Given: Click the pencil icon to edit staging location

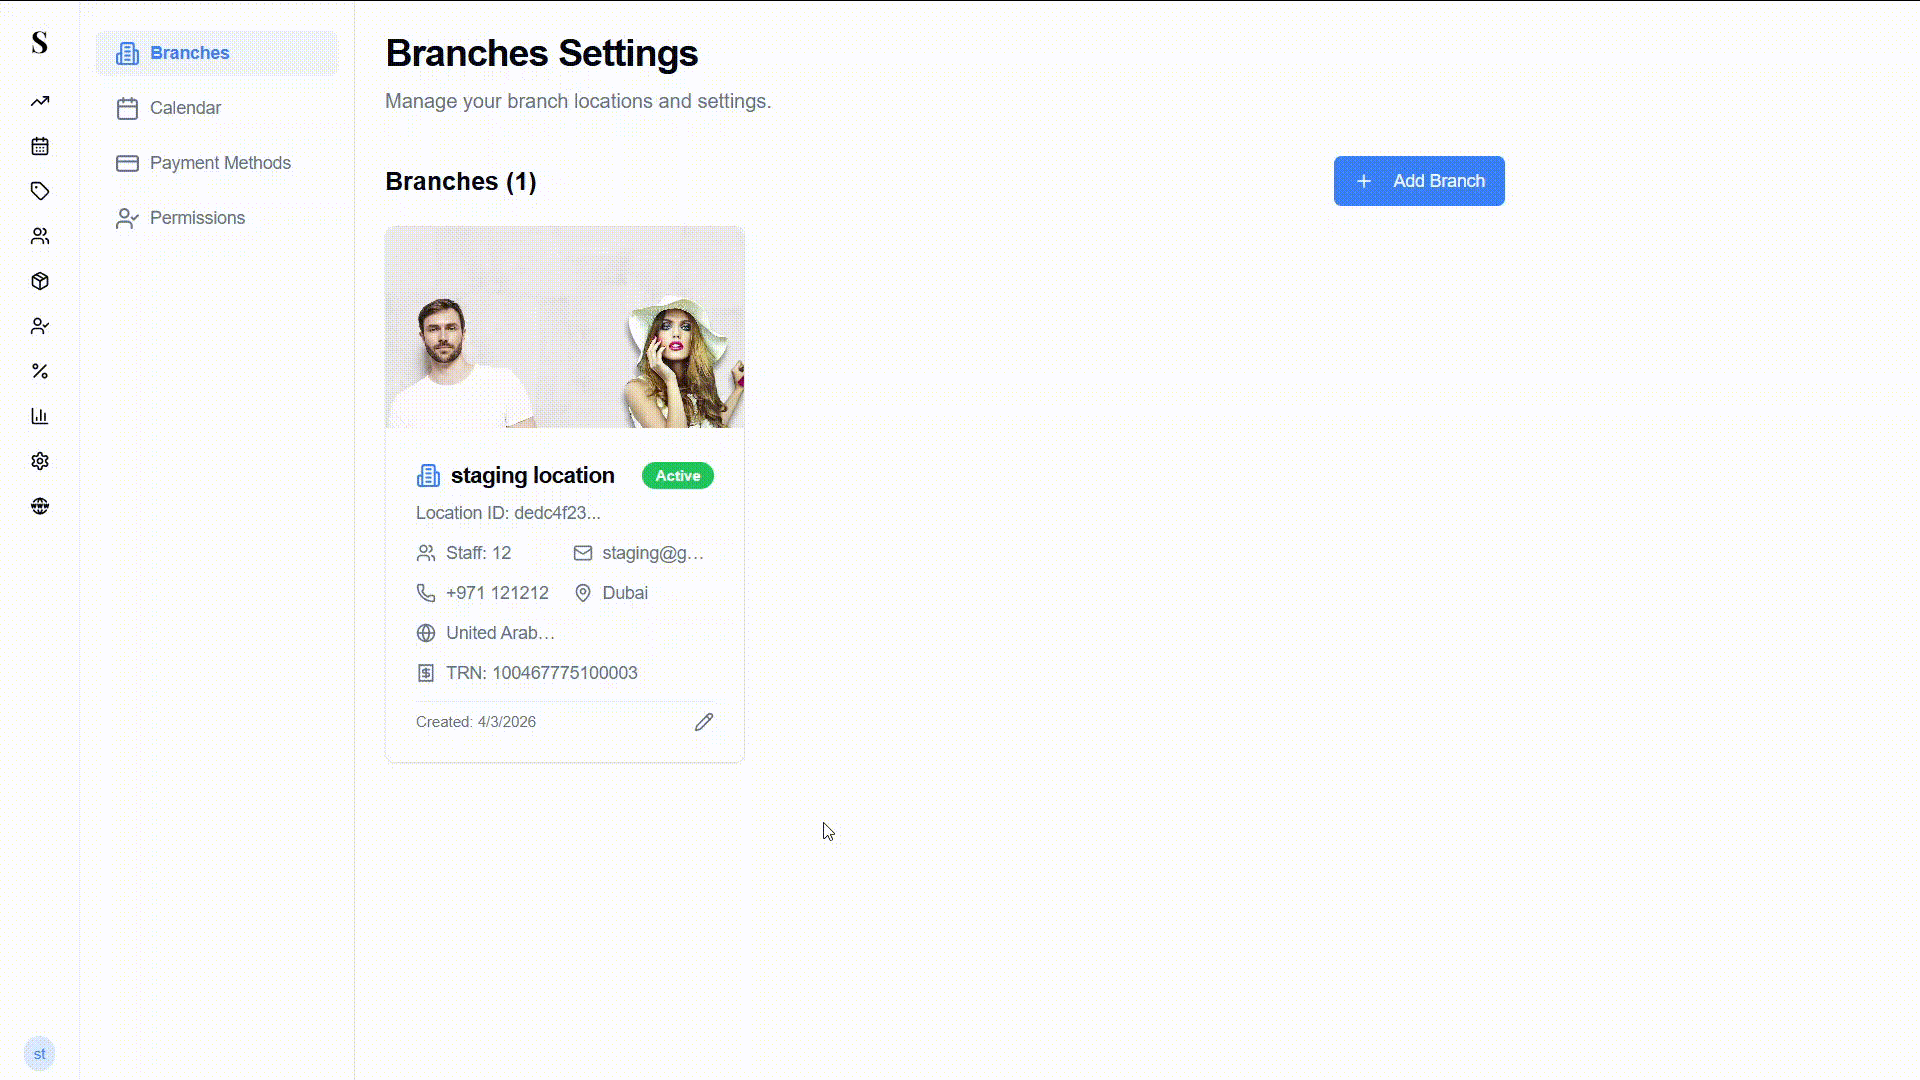Looking at the screenshot, I should 704,722.
